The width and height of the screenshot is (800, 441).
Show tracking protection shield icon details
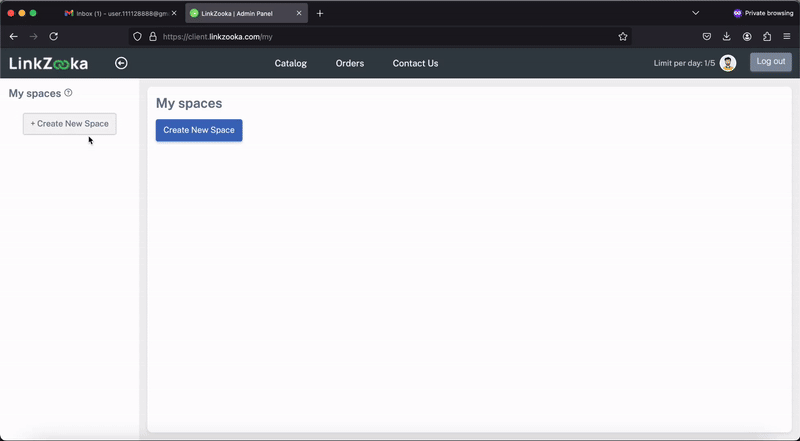137,37
